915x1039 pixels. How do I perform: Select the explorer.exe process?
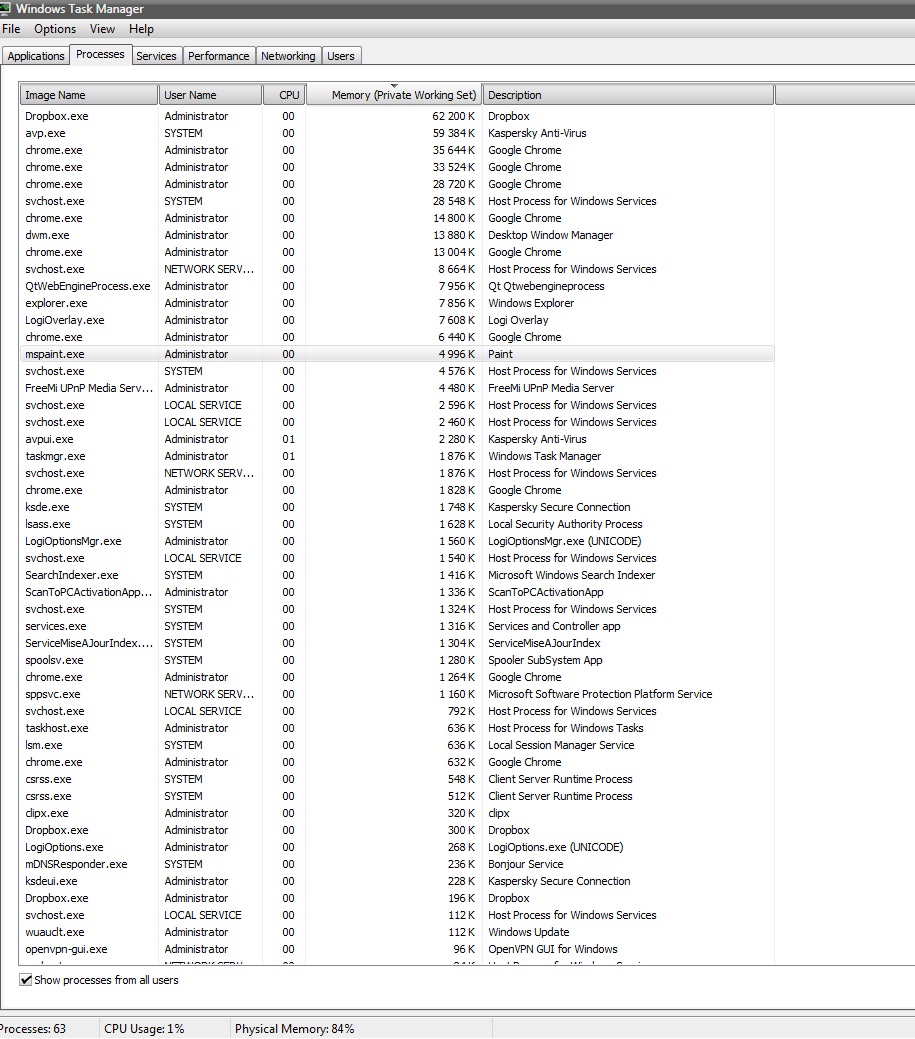(x=397, y=303)
